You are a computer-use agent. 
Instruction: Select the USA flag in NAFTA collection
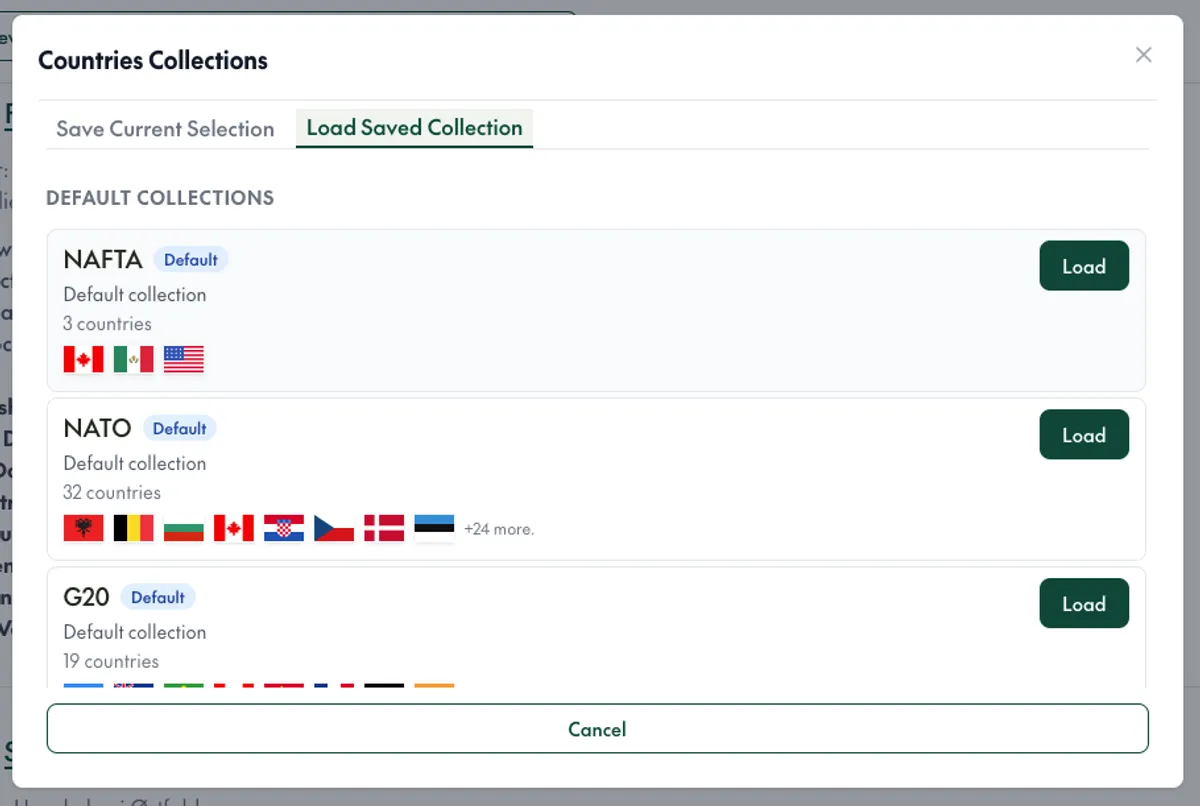(183, 358)
